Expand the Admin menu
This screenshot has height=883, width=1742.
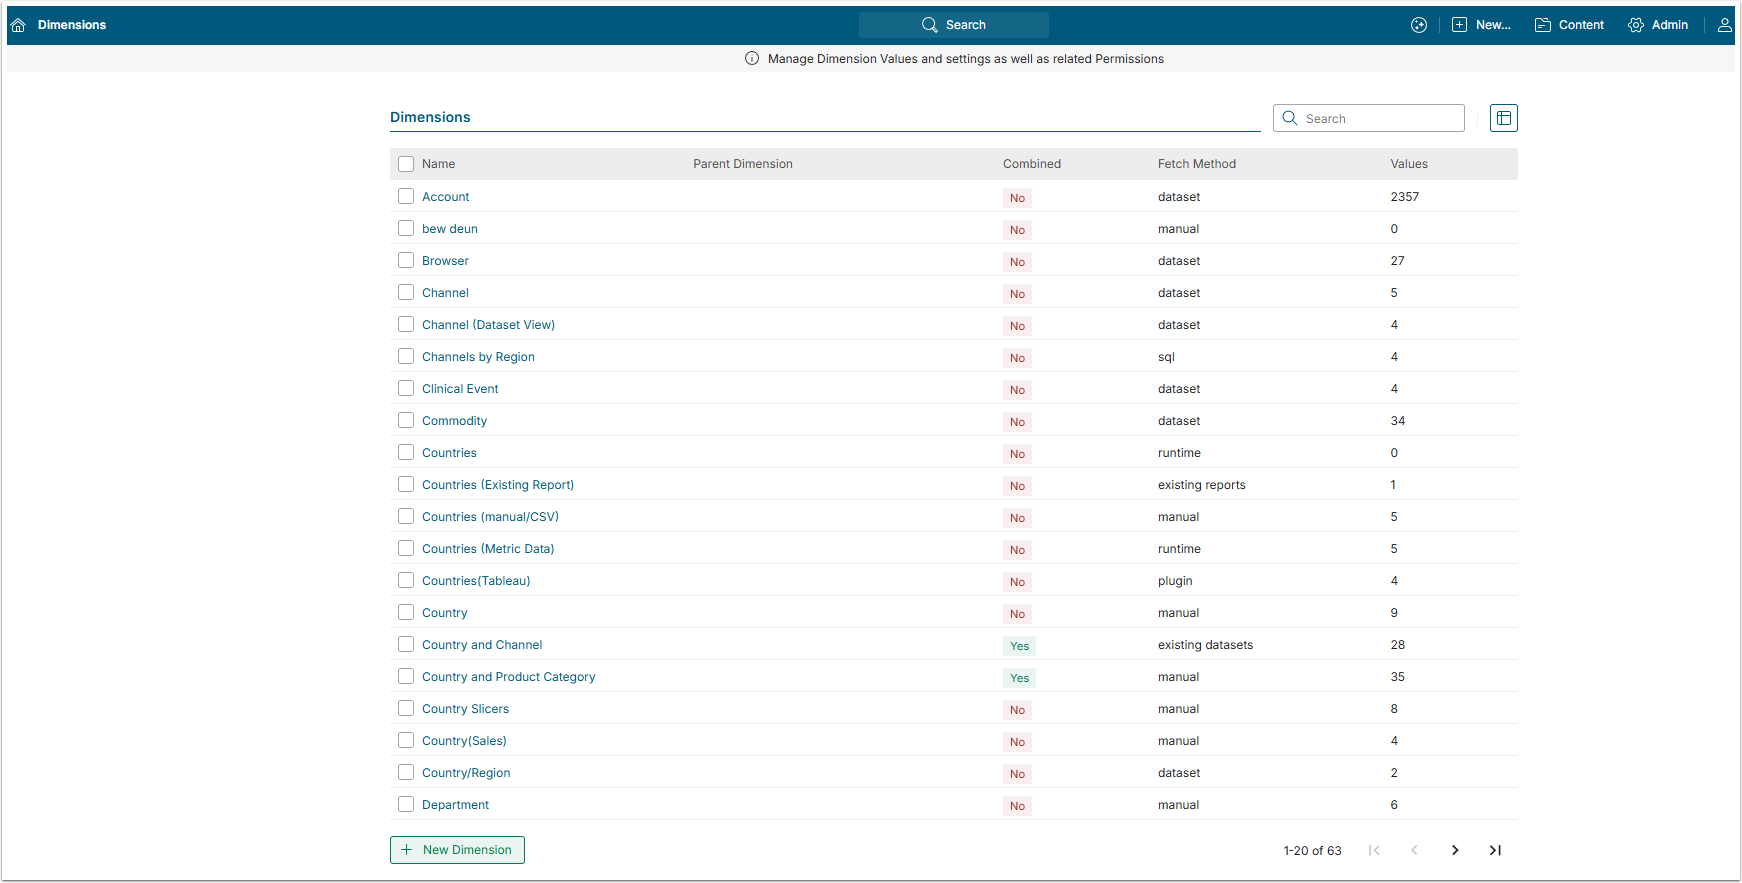(1658, 25)
